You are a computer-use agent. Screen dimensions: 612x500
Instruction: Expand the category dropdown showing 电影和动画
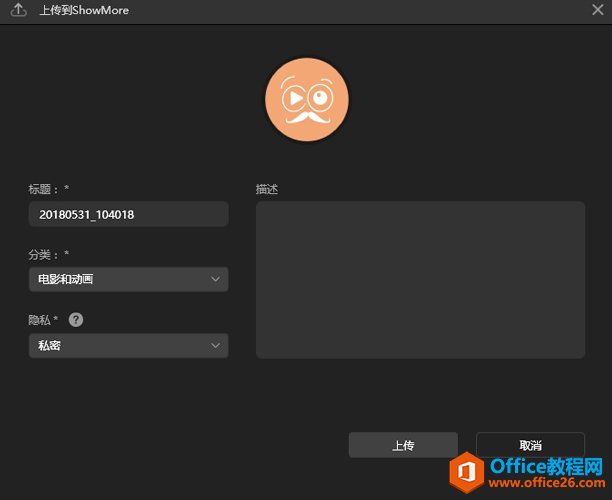click(129, 279)
